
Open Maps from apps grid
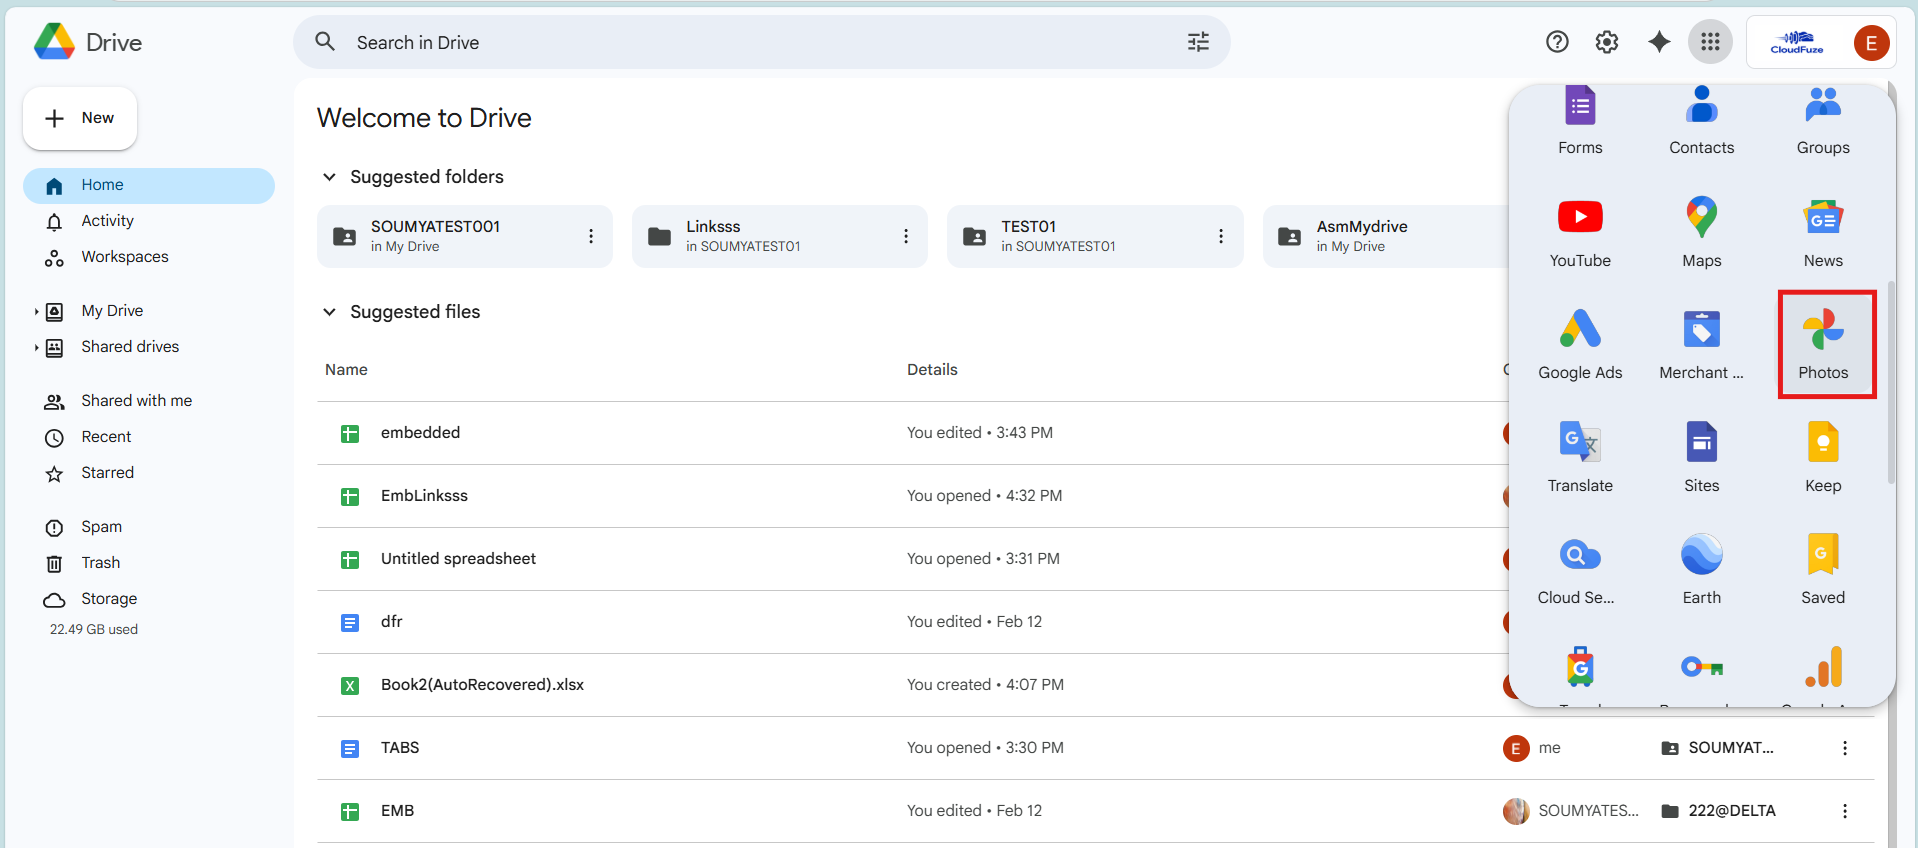pyautogui.click(x=1701, y=233)
